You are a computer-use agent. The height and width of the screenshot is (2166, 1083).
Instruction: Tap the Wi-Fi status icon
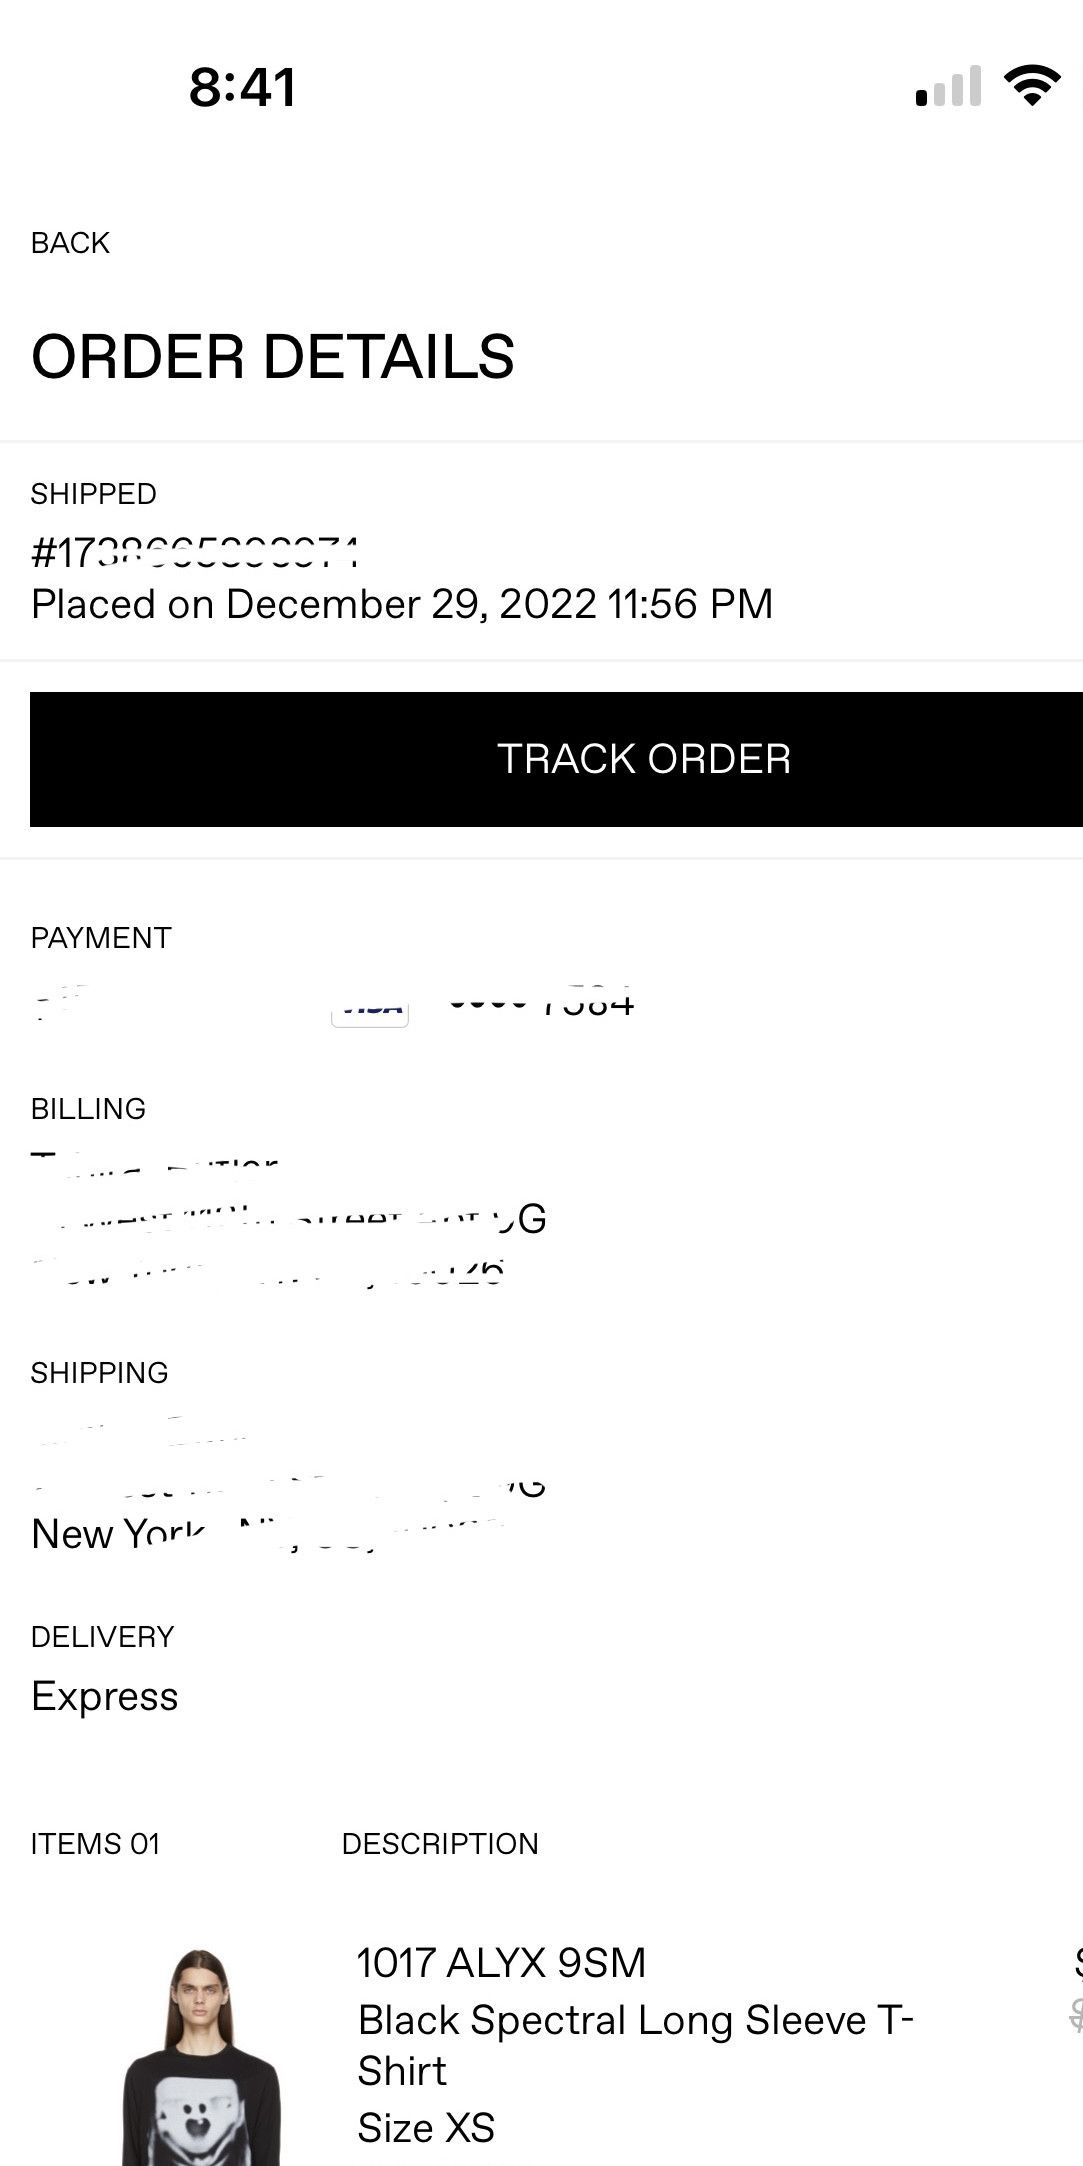(1032, 85)
